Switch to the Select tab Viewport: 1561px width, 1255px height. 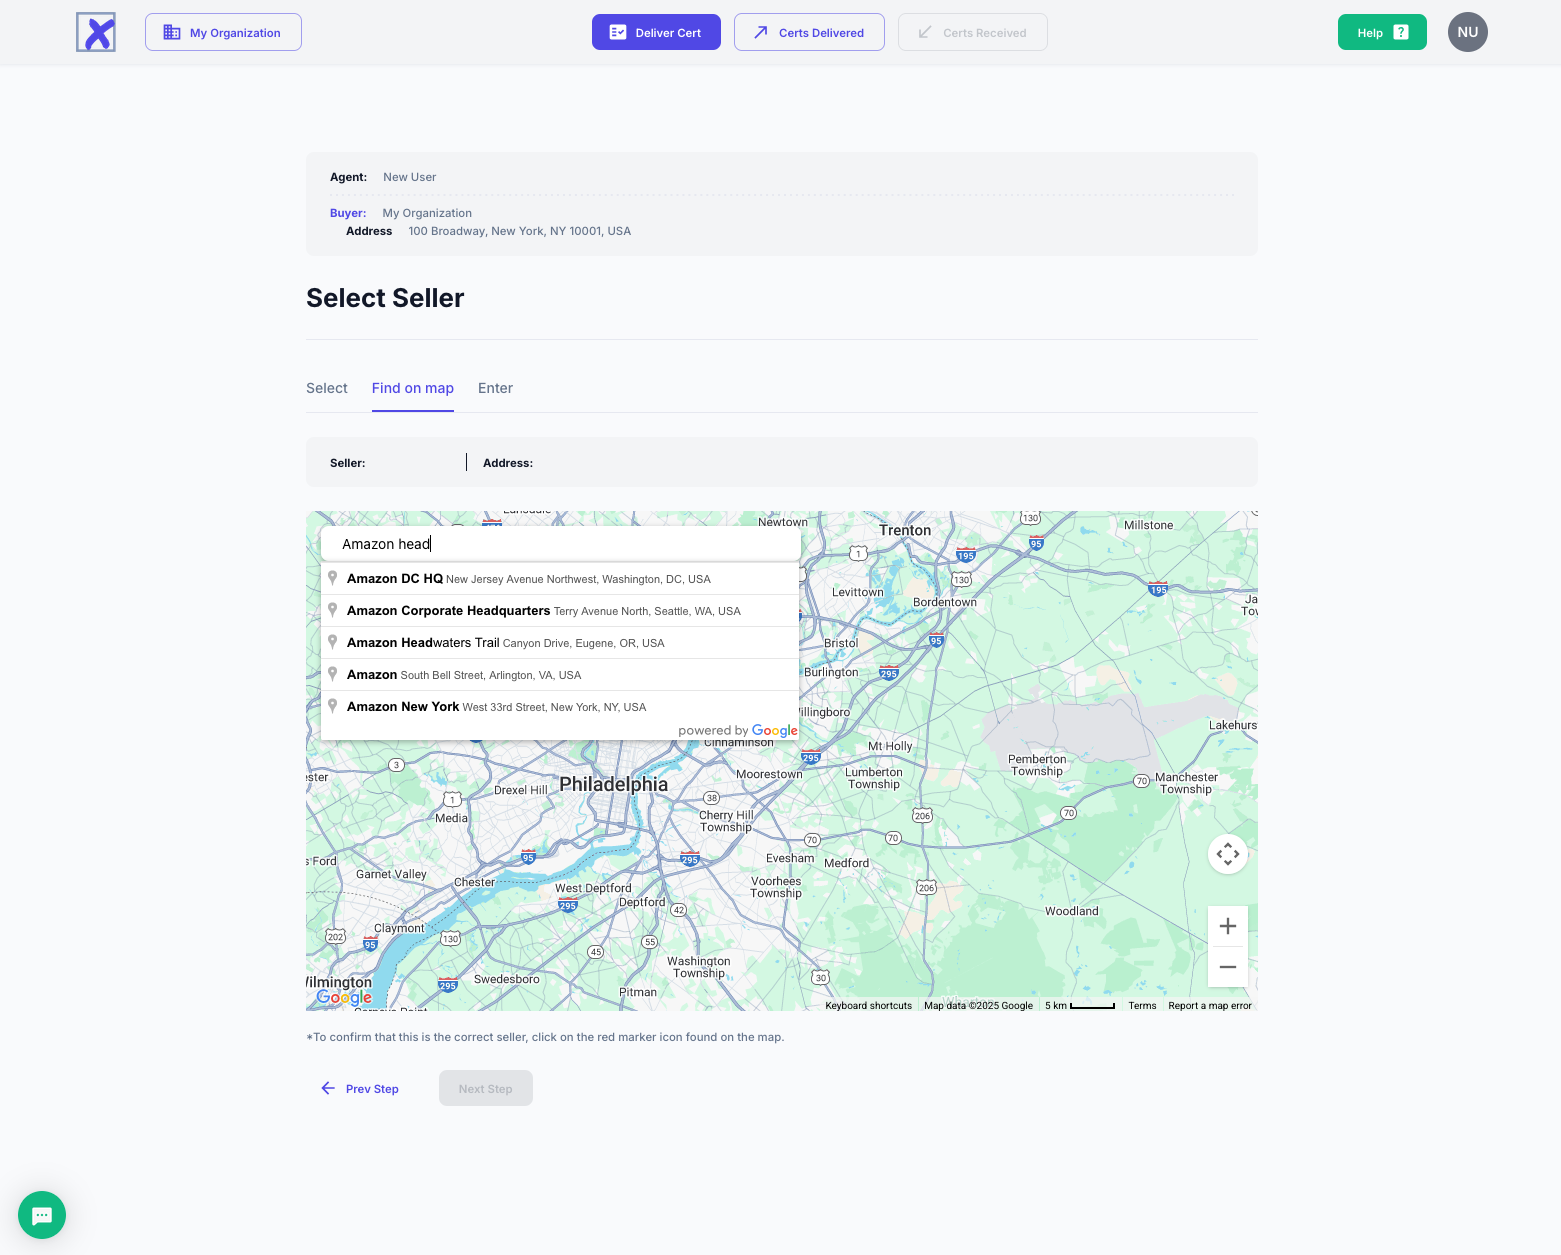[326, 388]
